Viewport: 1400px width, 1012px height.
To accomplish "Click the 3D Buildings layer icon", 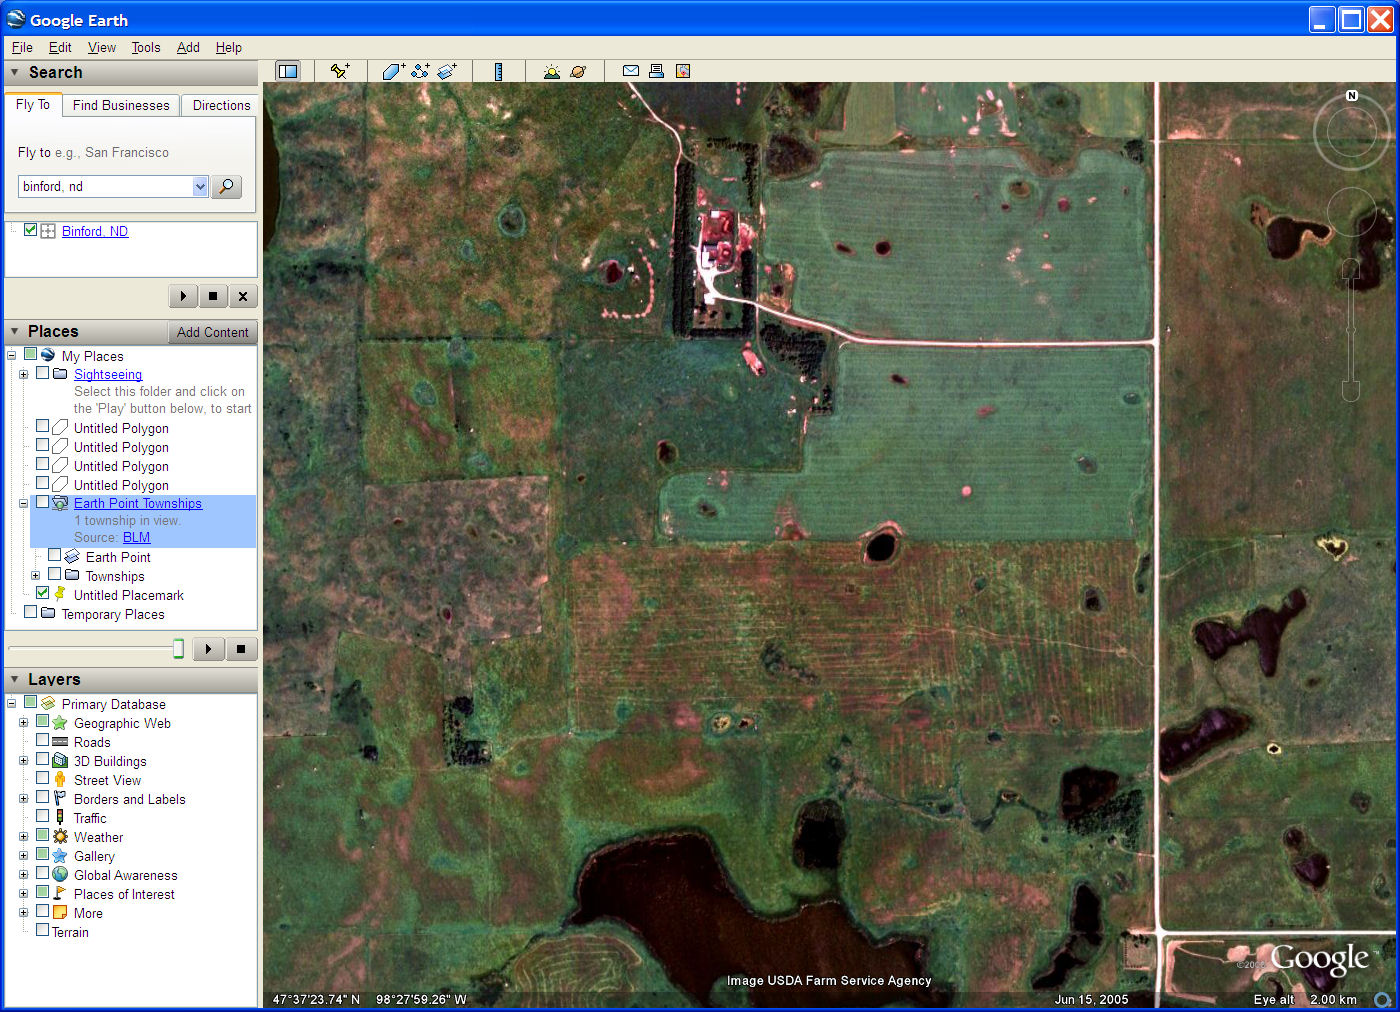I will tap(60, 761).
